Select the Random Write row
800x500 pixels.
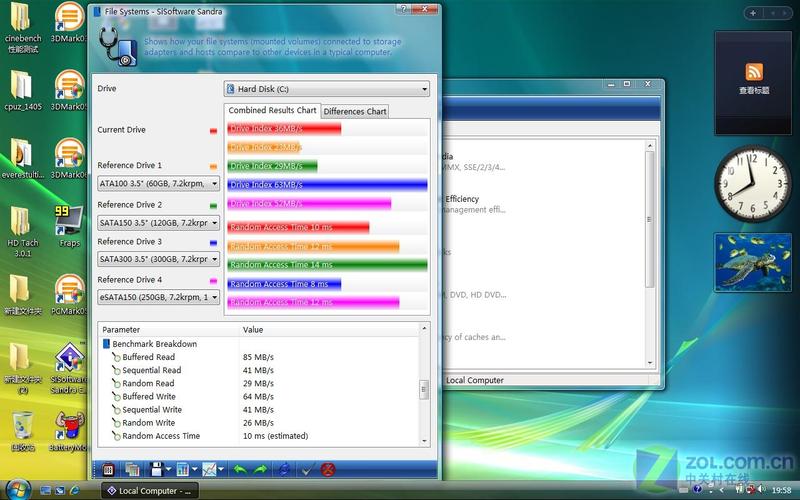260,423
